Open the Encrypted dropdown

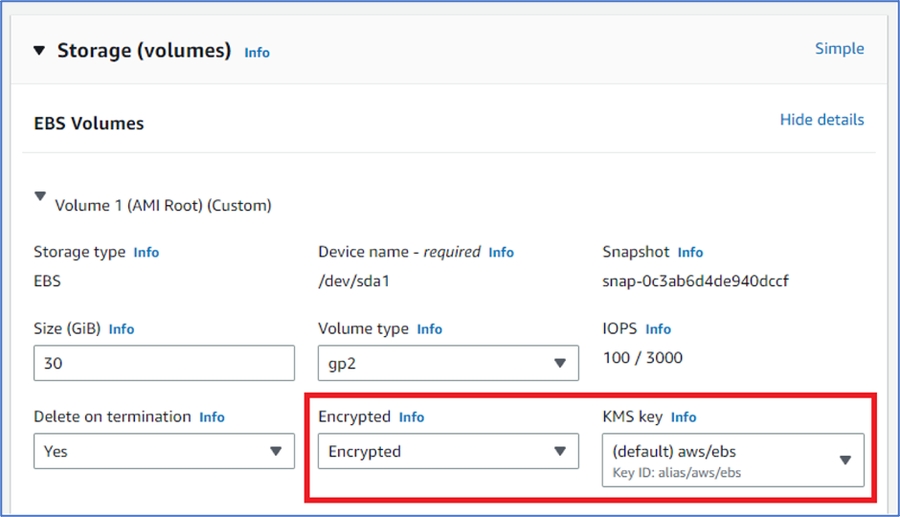(448, 451)
